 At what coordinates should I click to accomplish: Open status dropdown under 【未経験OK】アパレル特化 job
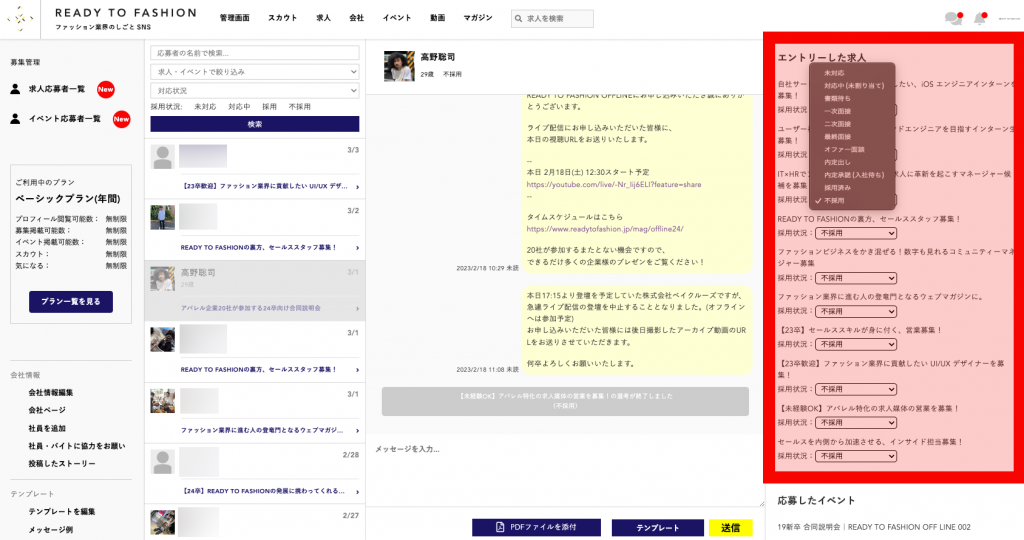point(856,422)
